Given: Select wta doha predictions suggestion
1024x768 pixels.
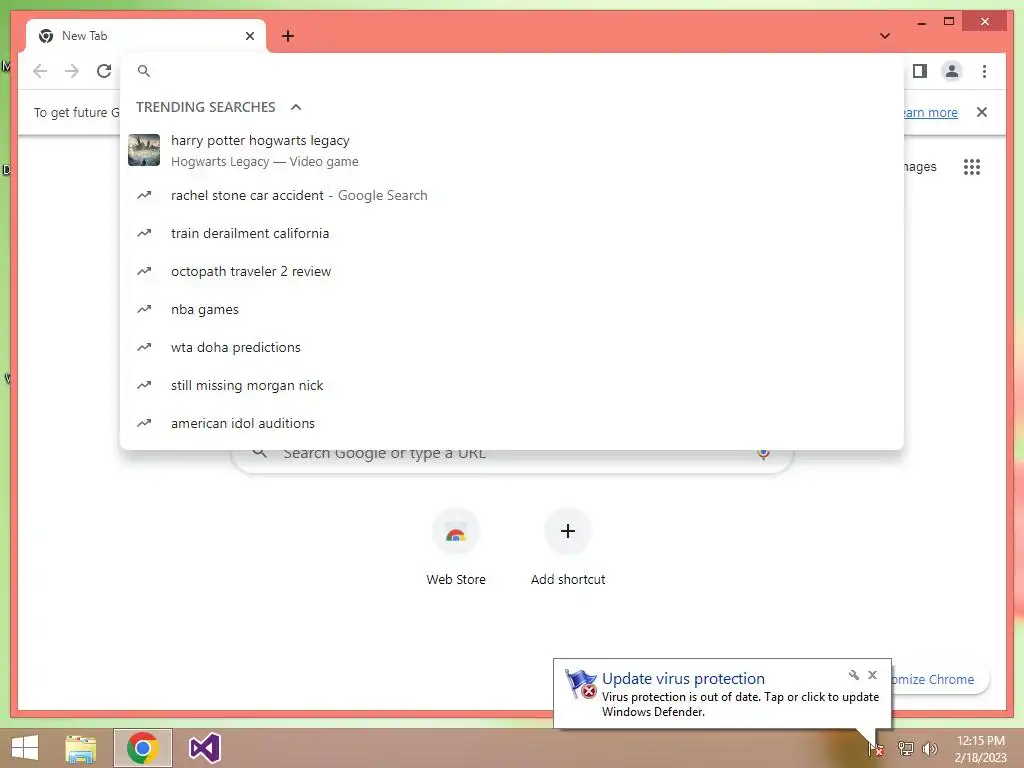Looking at the screenshot, I should (512, 347).
